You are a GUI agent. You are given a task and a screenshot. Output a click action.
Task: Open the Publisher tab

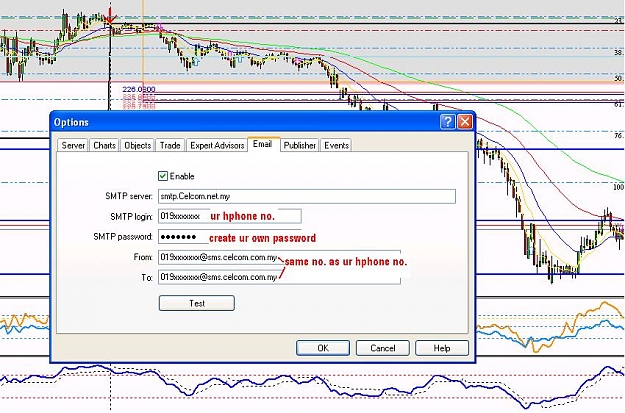pyautogui.click(x=299, y=146)
